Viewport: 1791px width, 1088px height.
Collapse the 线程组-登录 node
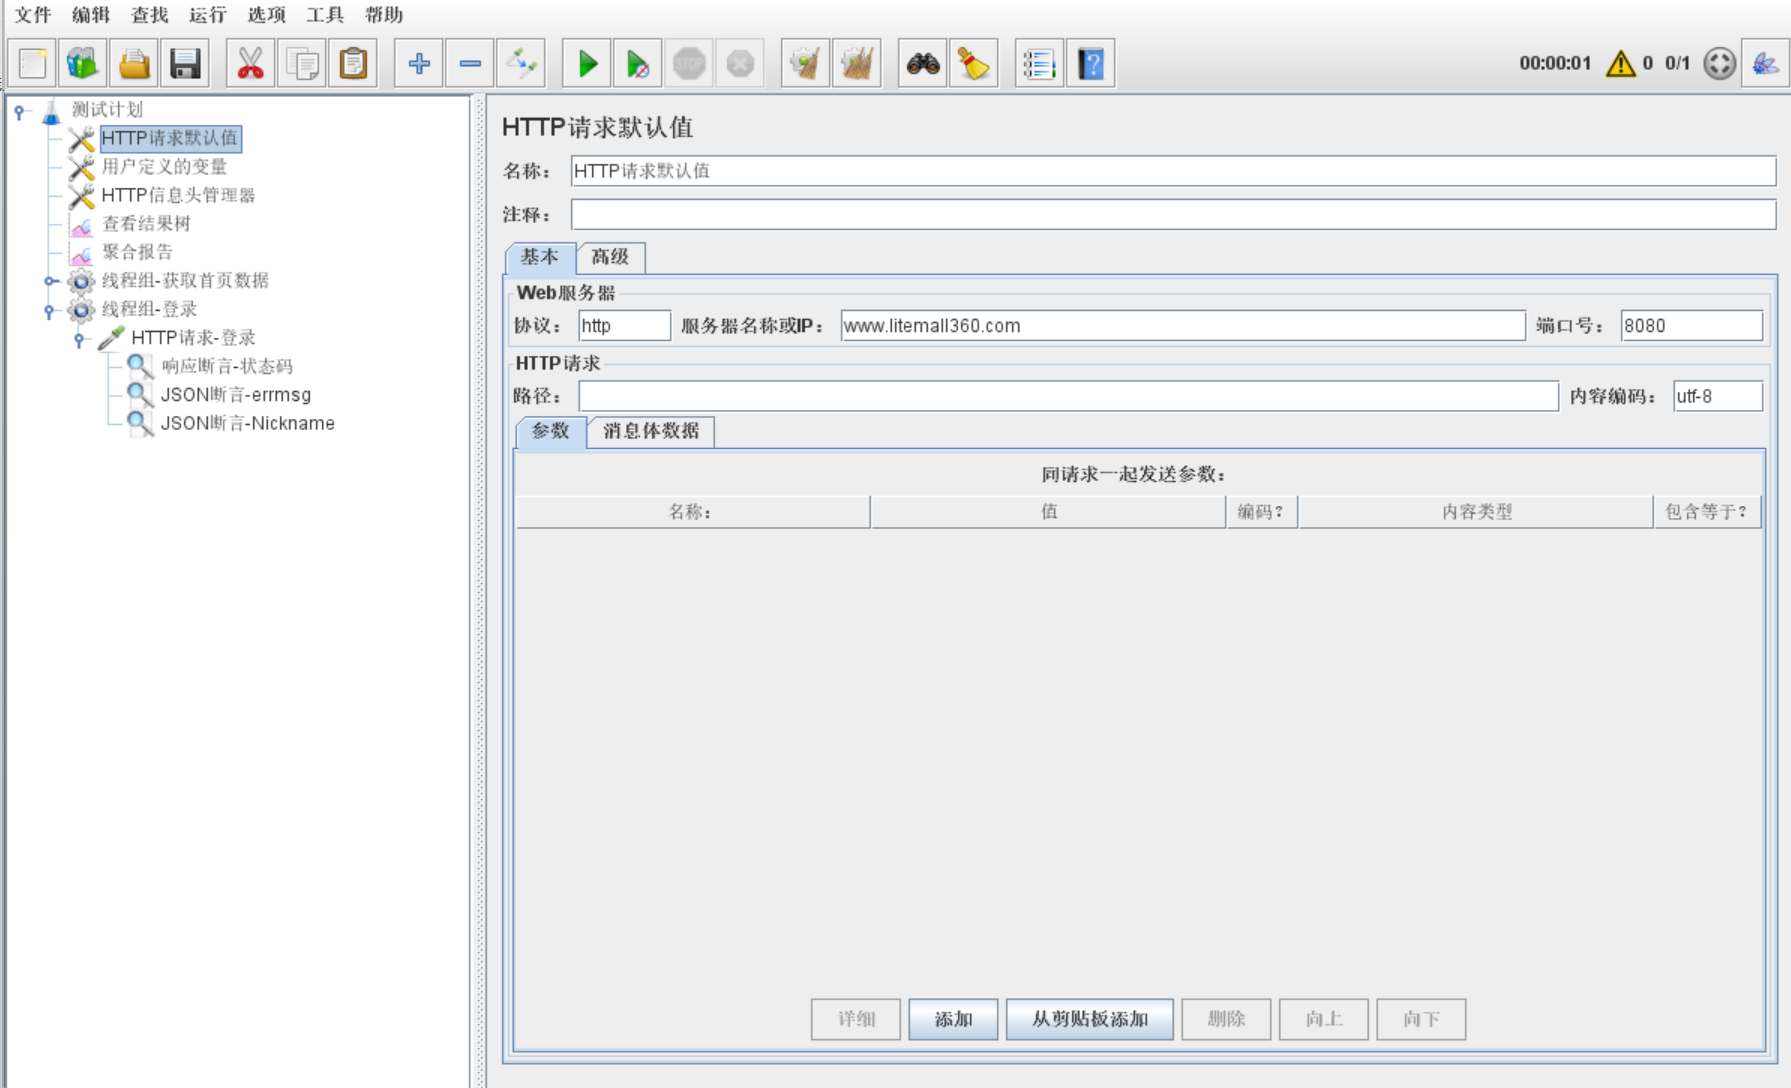click(49, 311)
